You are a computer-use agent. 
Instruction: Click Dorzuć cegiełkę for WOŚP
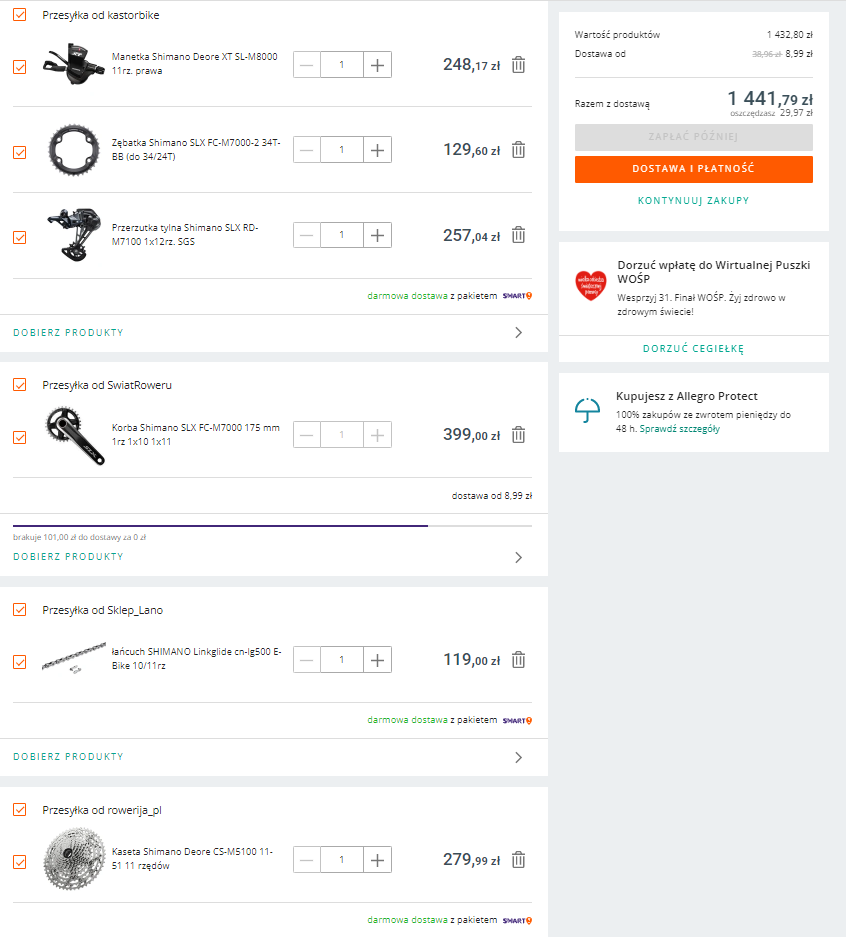tap(693, 349)
